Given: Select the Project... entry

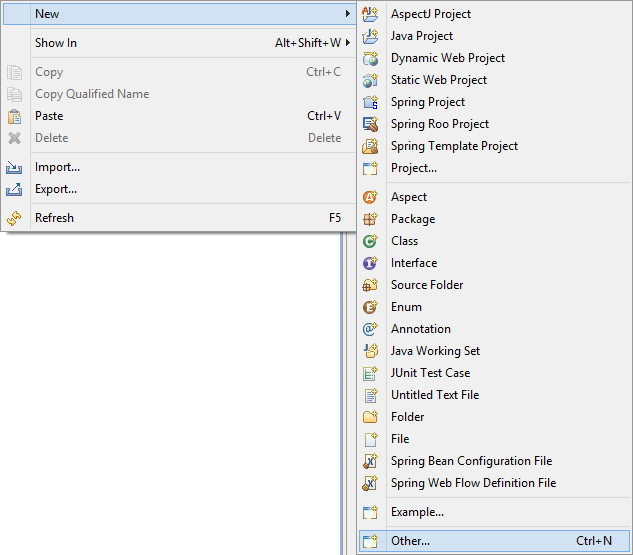Looking at the screenshot, I should pos(494,168).
